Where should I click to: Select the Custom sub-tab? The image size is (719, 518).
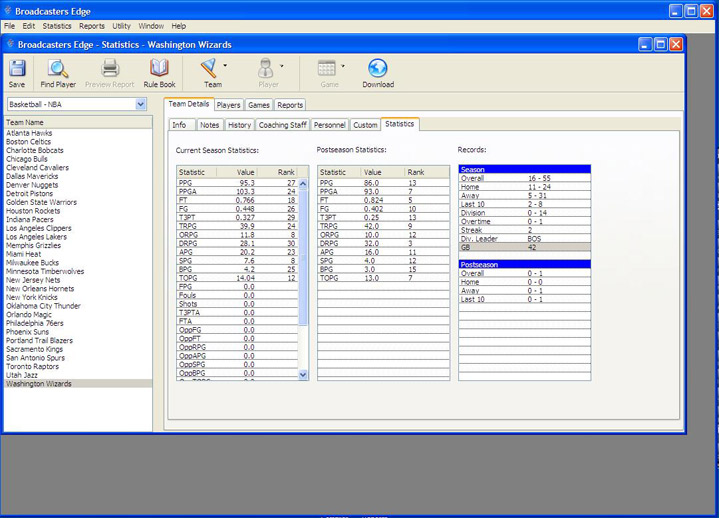[365, 125]
